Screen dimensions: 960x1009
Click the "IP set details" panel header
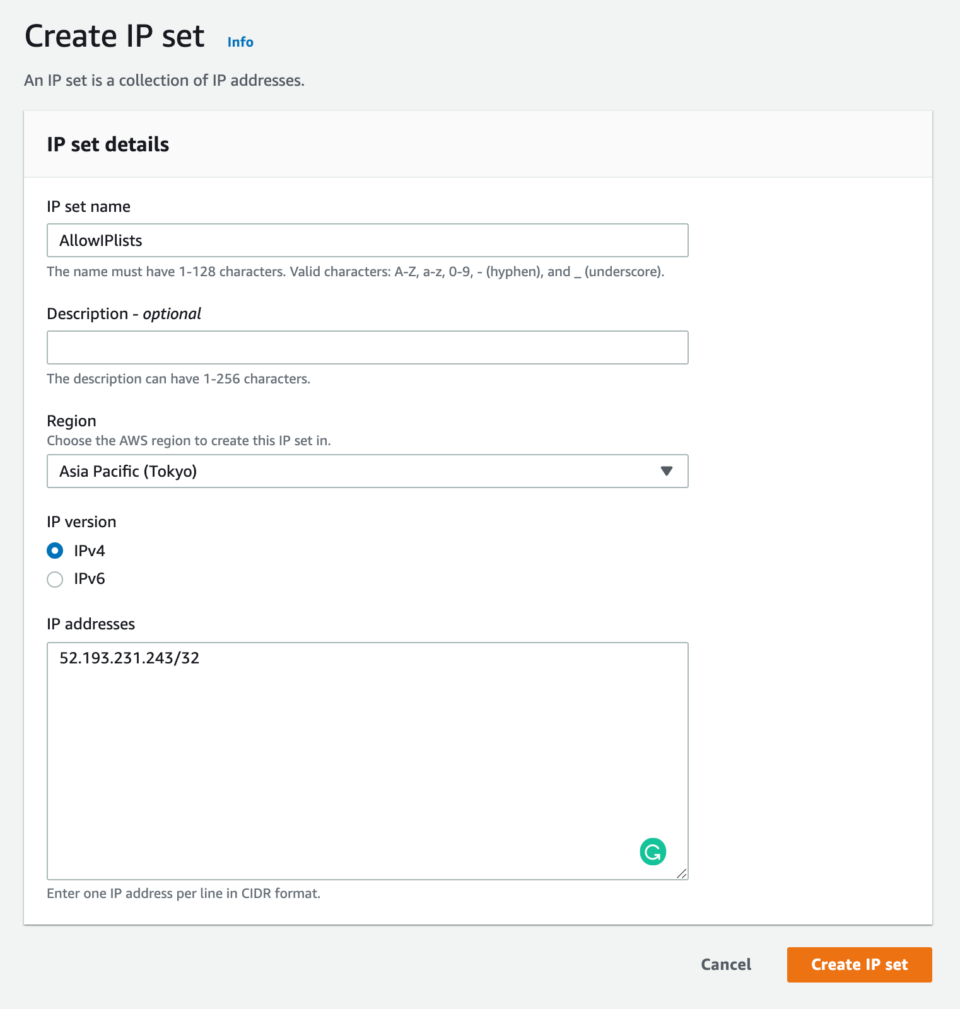pos(108,144)
